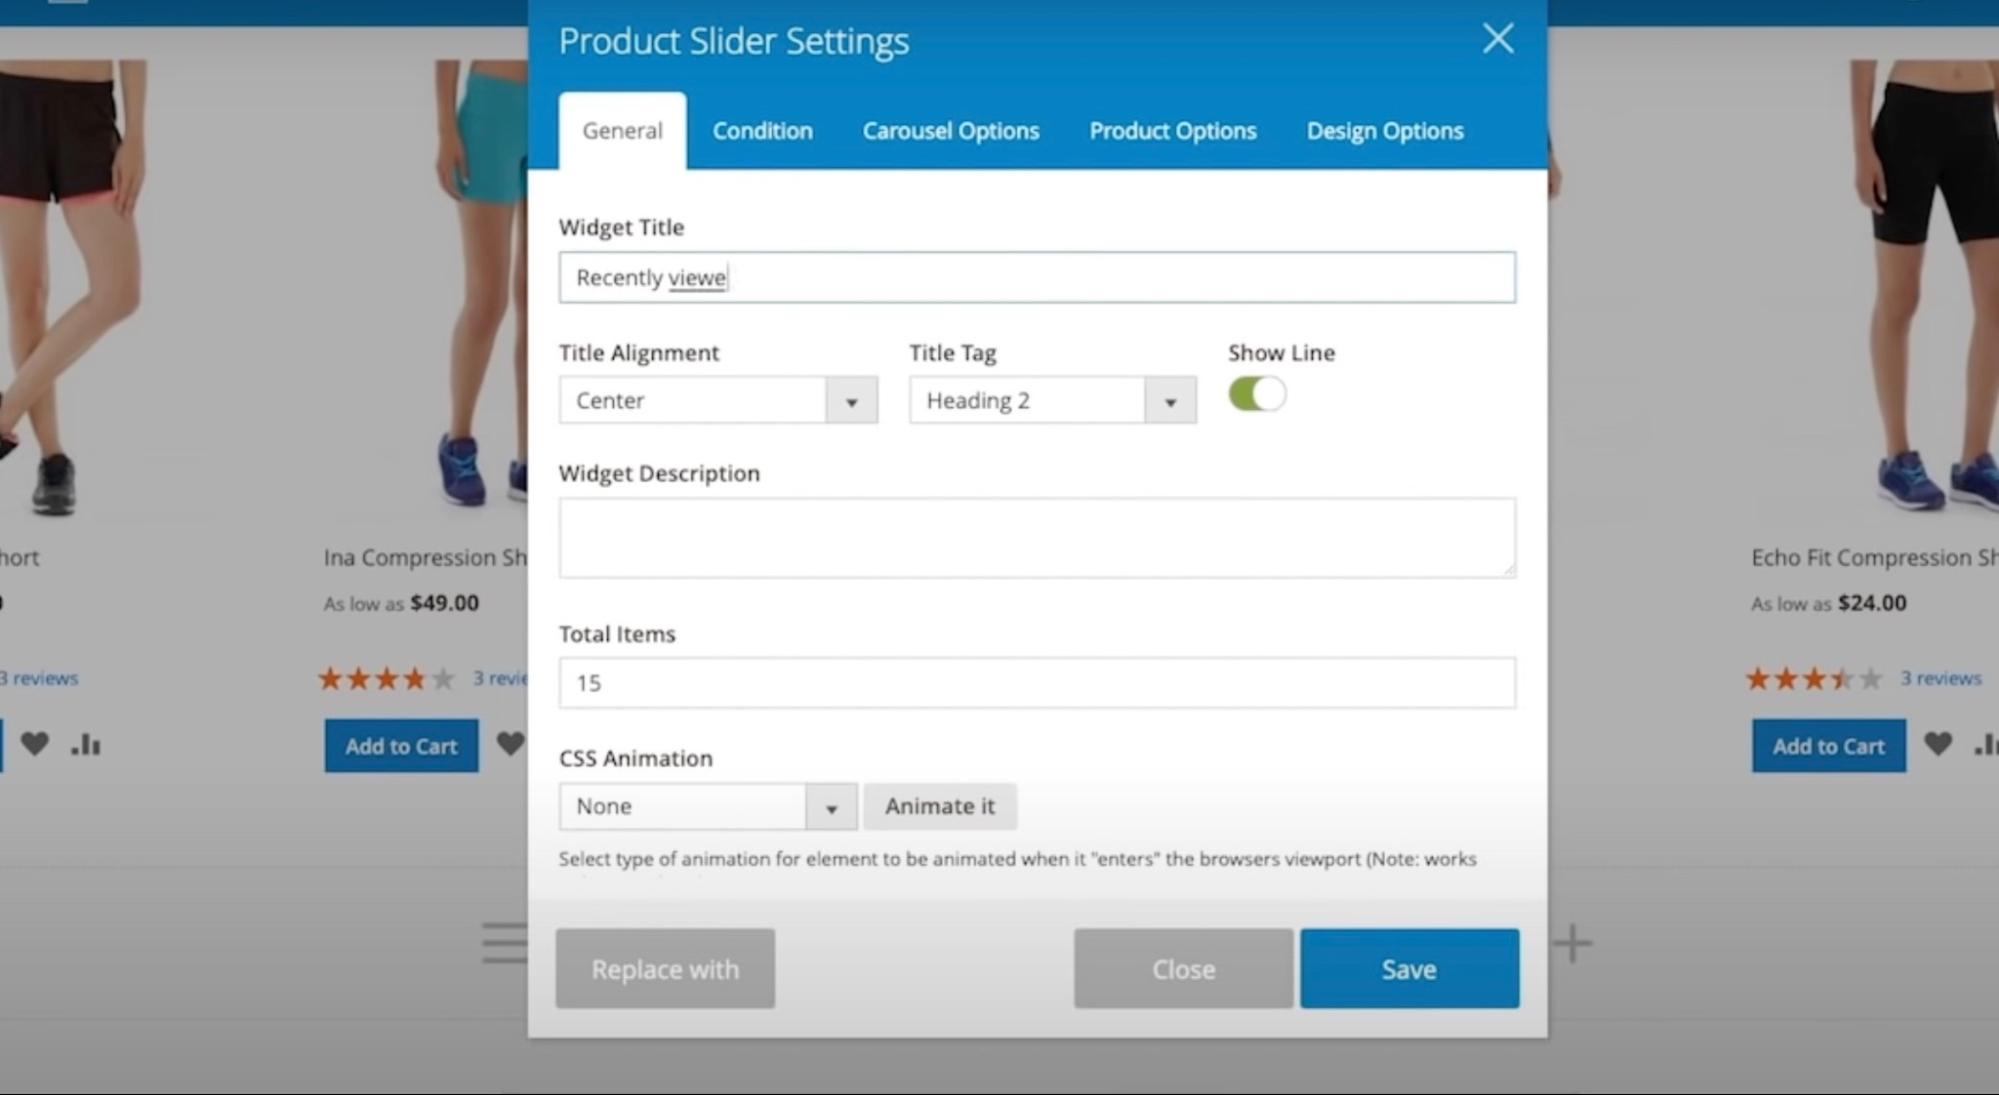
Task: Open the Carousel Options tab
Action: click(950, 131)
